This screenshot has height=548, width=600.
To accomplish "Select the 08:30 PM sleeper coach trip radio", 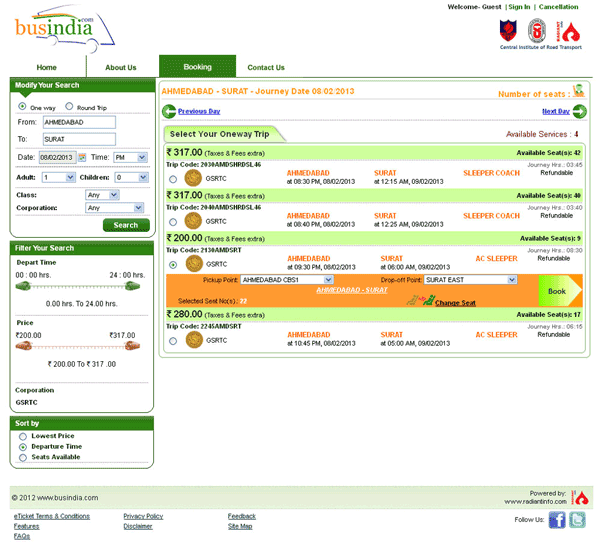I will pos(173,179).
